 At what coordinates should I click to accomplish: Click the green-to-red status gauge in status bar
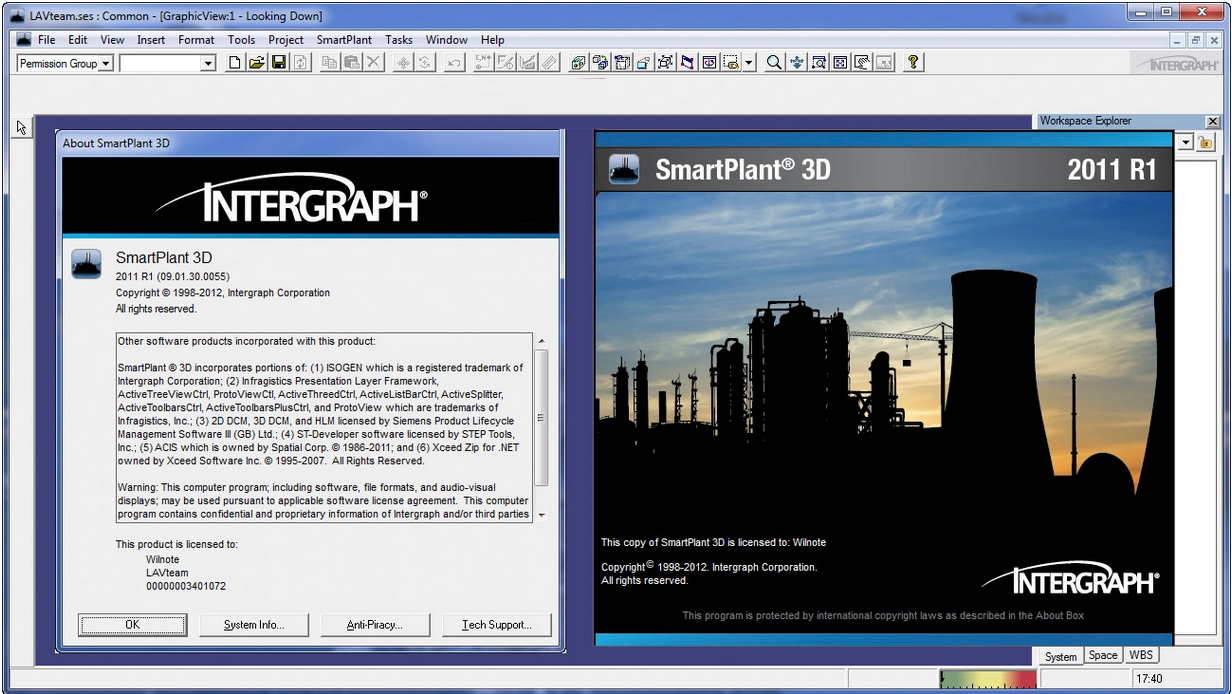(988, 679)
